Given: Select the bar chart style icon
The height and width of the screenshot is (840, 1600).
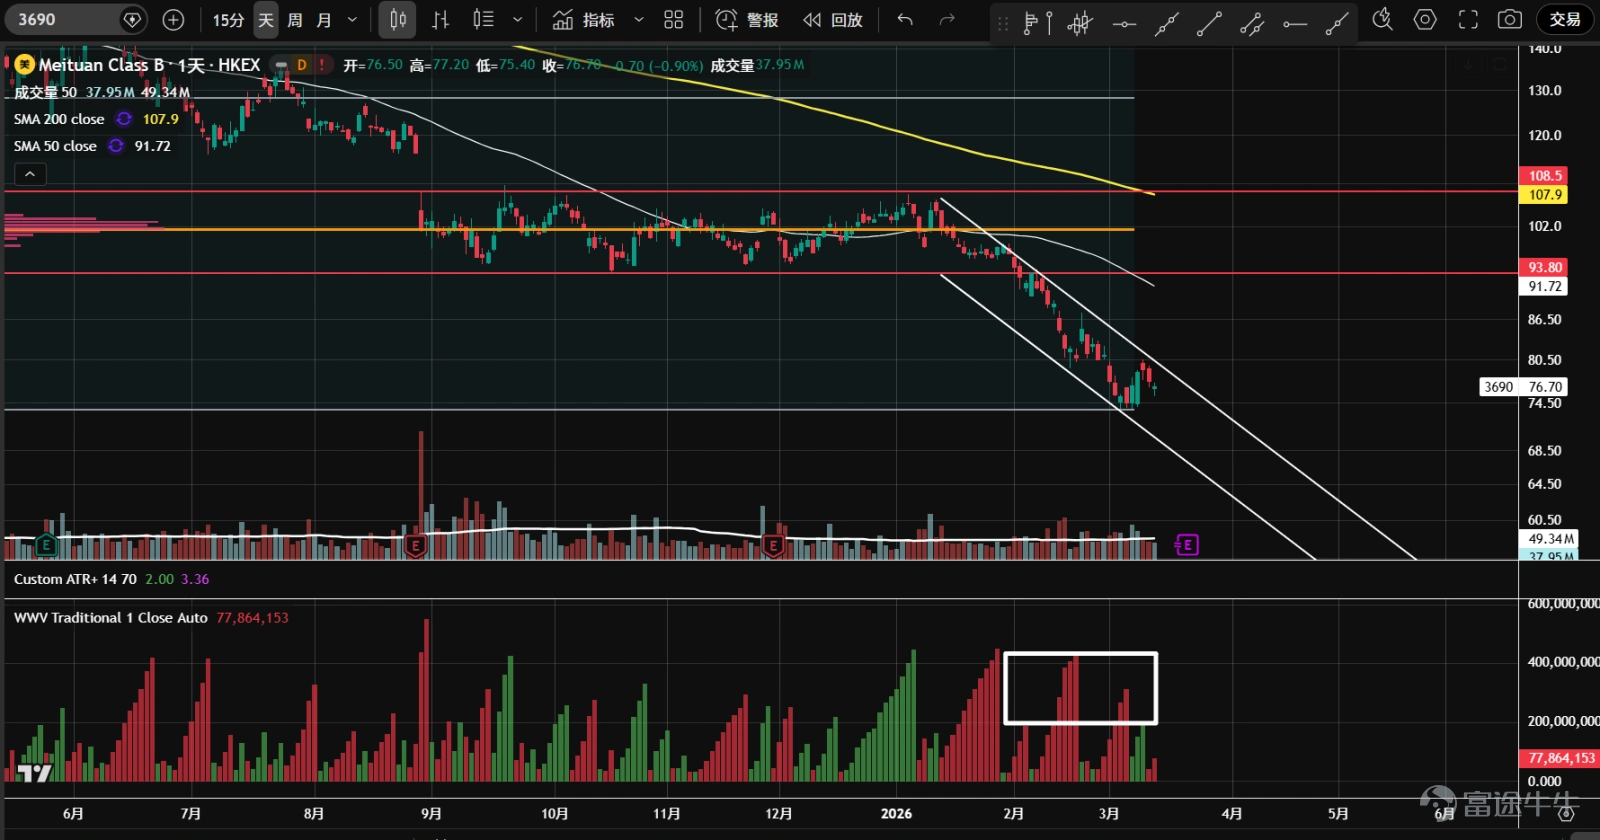Looking at the screenshot, I should coord(440,19).
